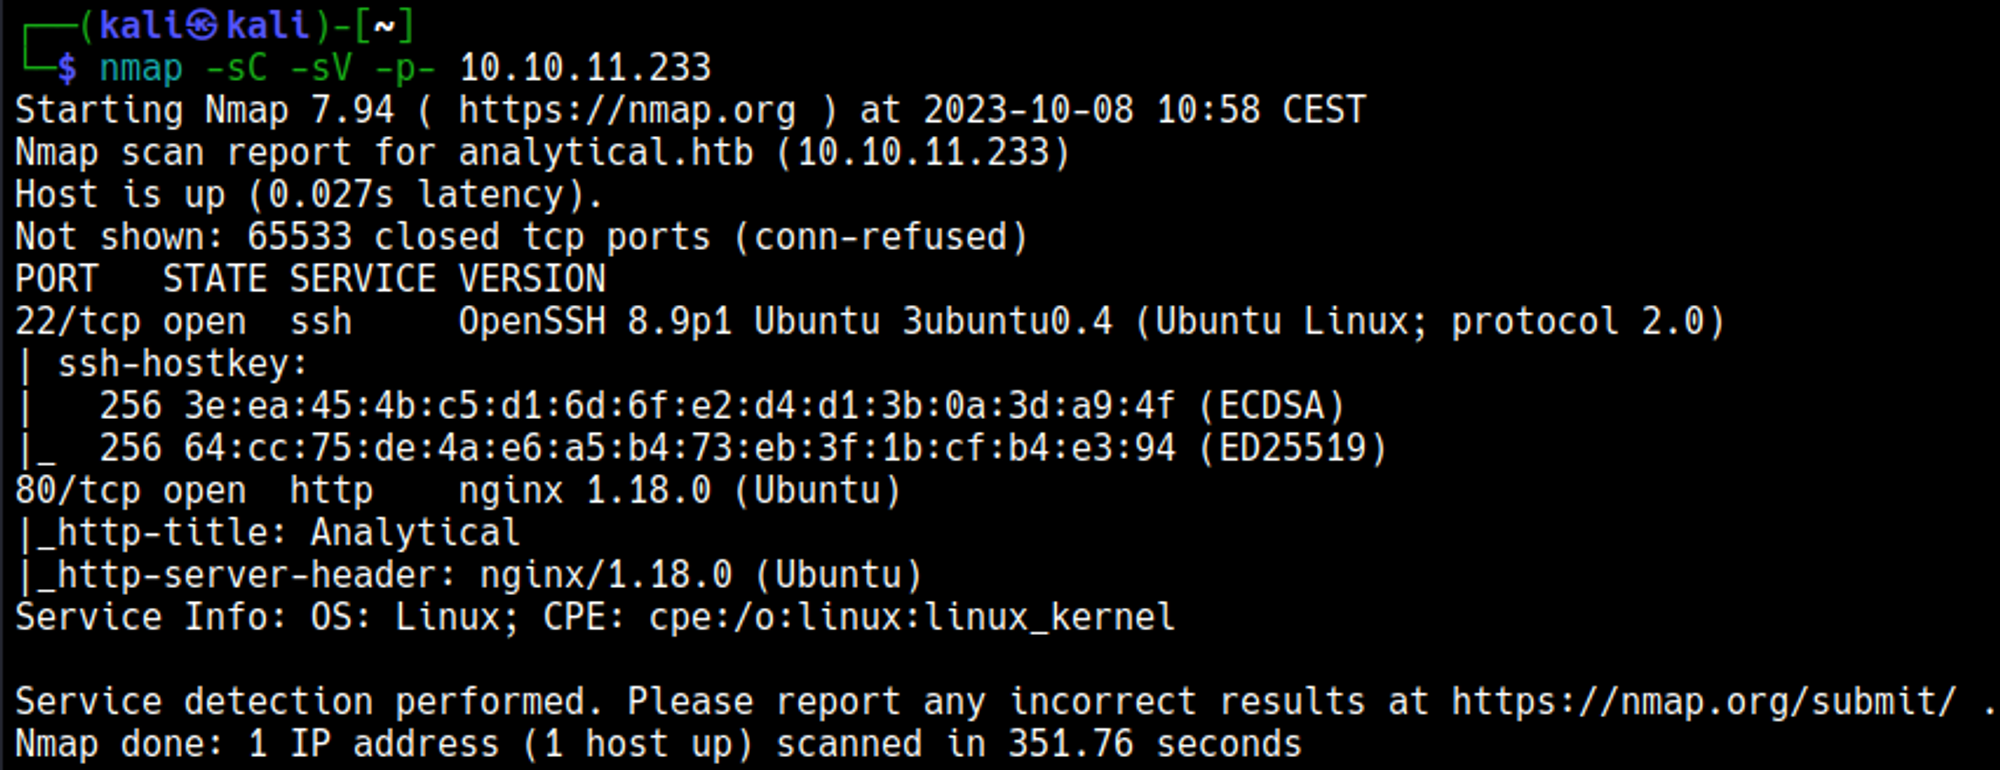Click the CPE string cpe:/o:linux:linux_kernel
2000x770 pixels.
[911, 618]
